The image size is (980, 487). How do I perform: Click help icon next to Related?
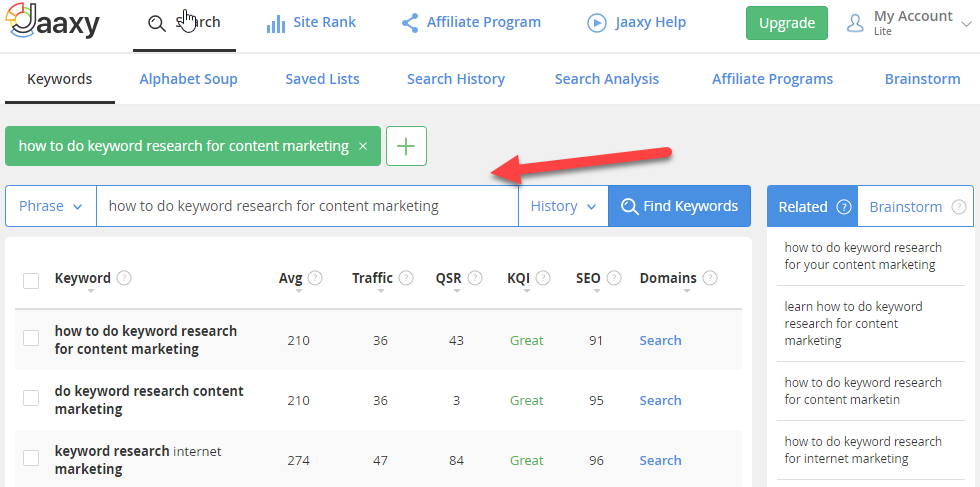[844, 207]
